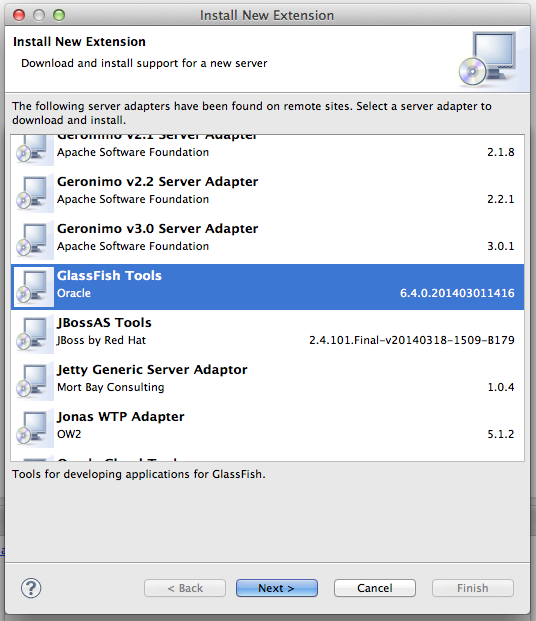
Task: Click version number 5.1.2
Action: pos(501,434)
